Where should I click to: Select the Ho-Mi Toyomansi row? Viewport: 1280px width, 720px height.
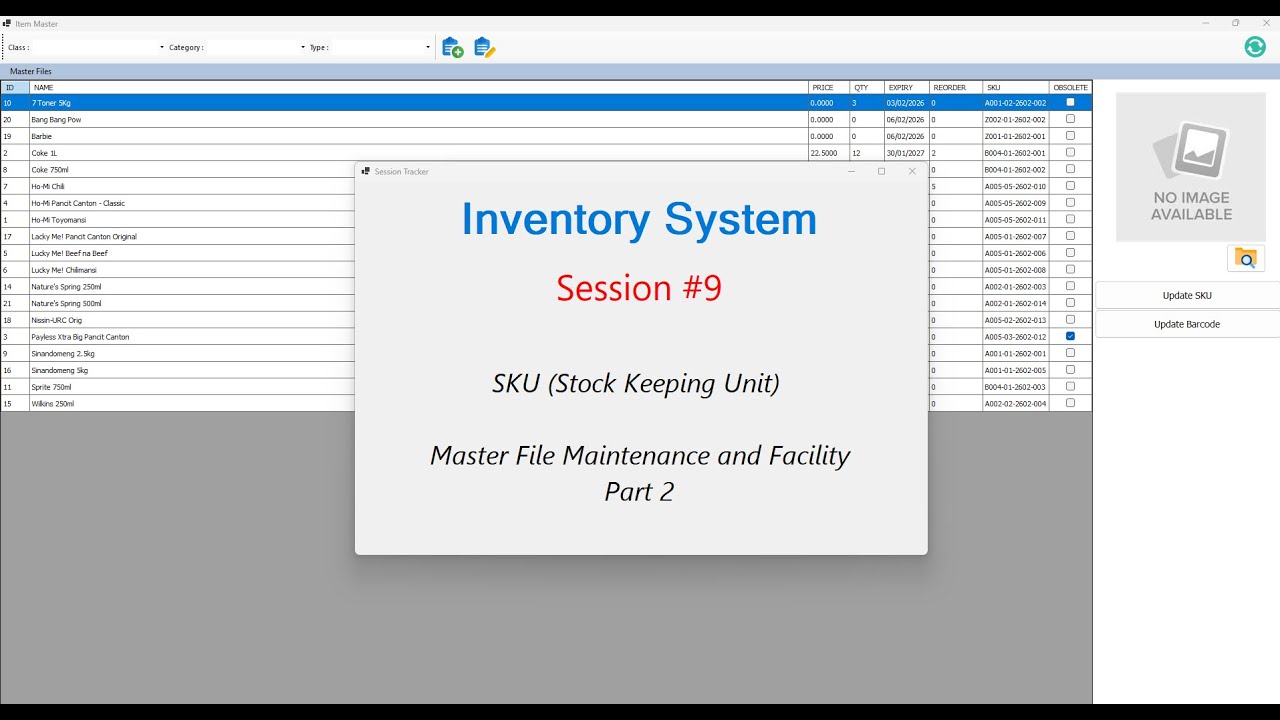pyautogui.click(x=178, y=219)
